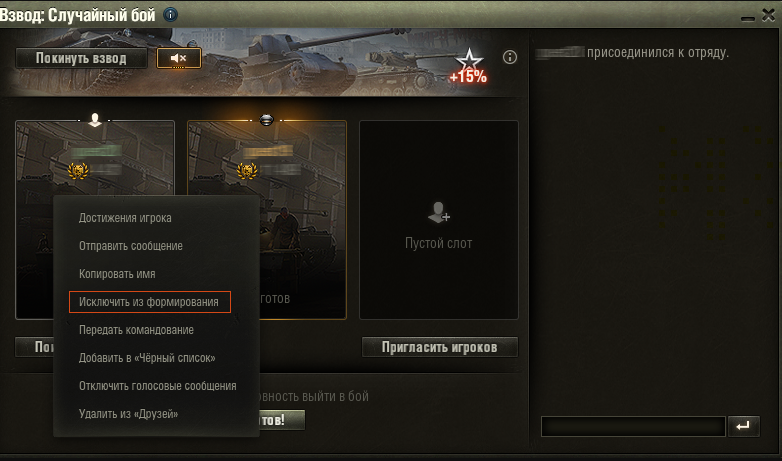
Task: Select Достижения игрока menu entry
Action: [125, 218]
